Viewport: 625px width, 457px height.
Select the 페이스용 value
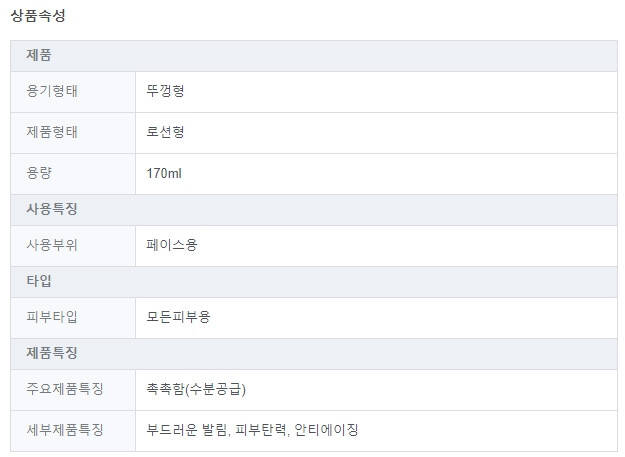coord(172,245)
